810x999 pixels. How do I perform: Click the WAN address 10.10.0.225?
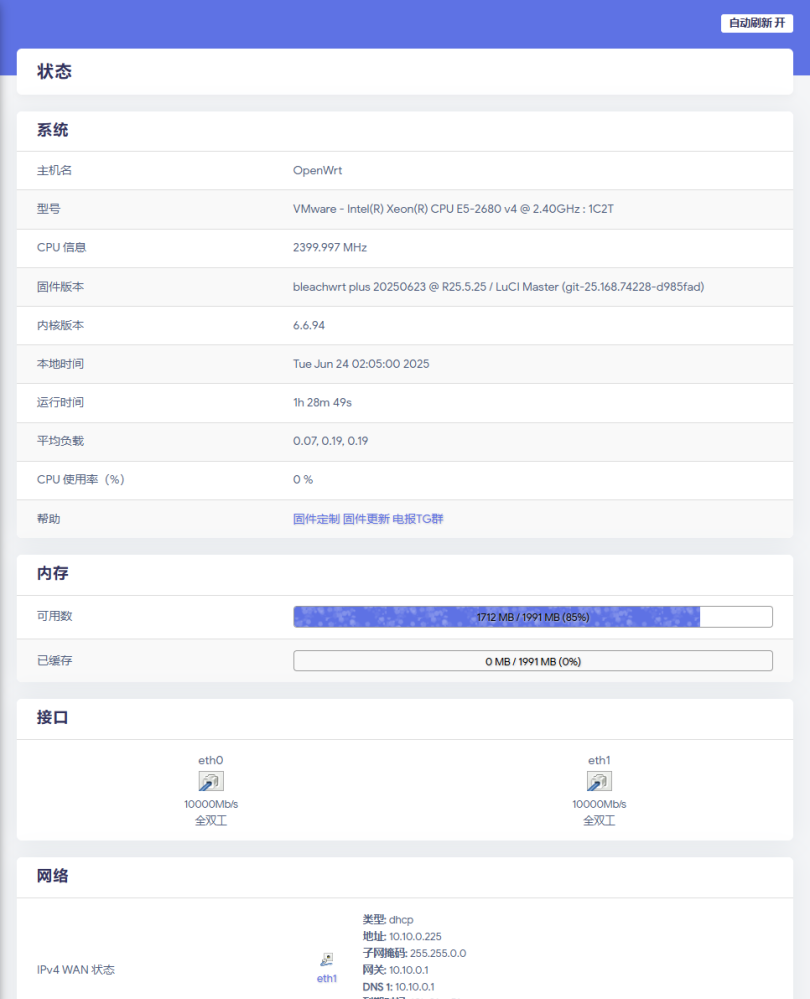coord(415,936)
